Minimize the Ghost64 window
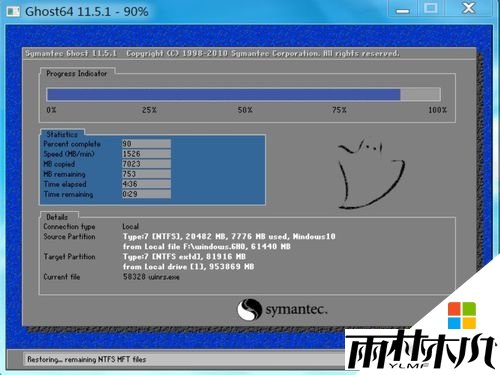The height and width of the screenshot is (375, 500). point(403,9)
